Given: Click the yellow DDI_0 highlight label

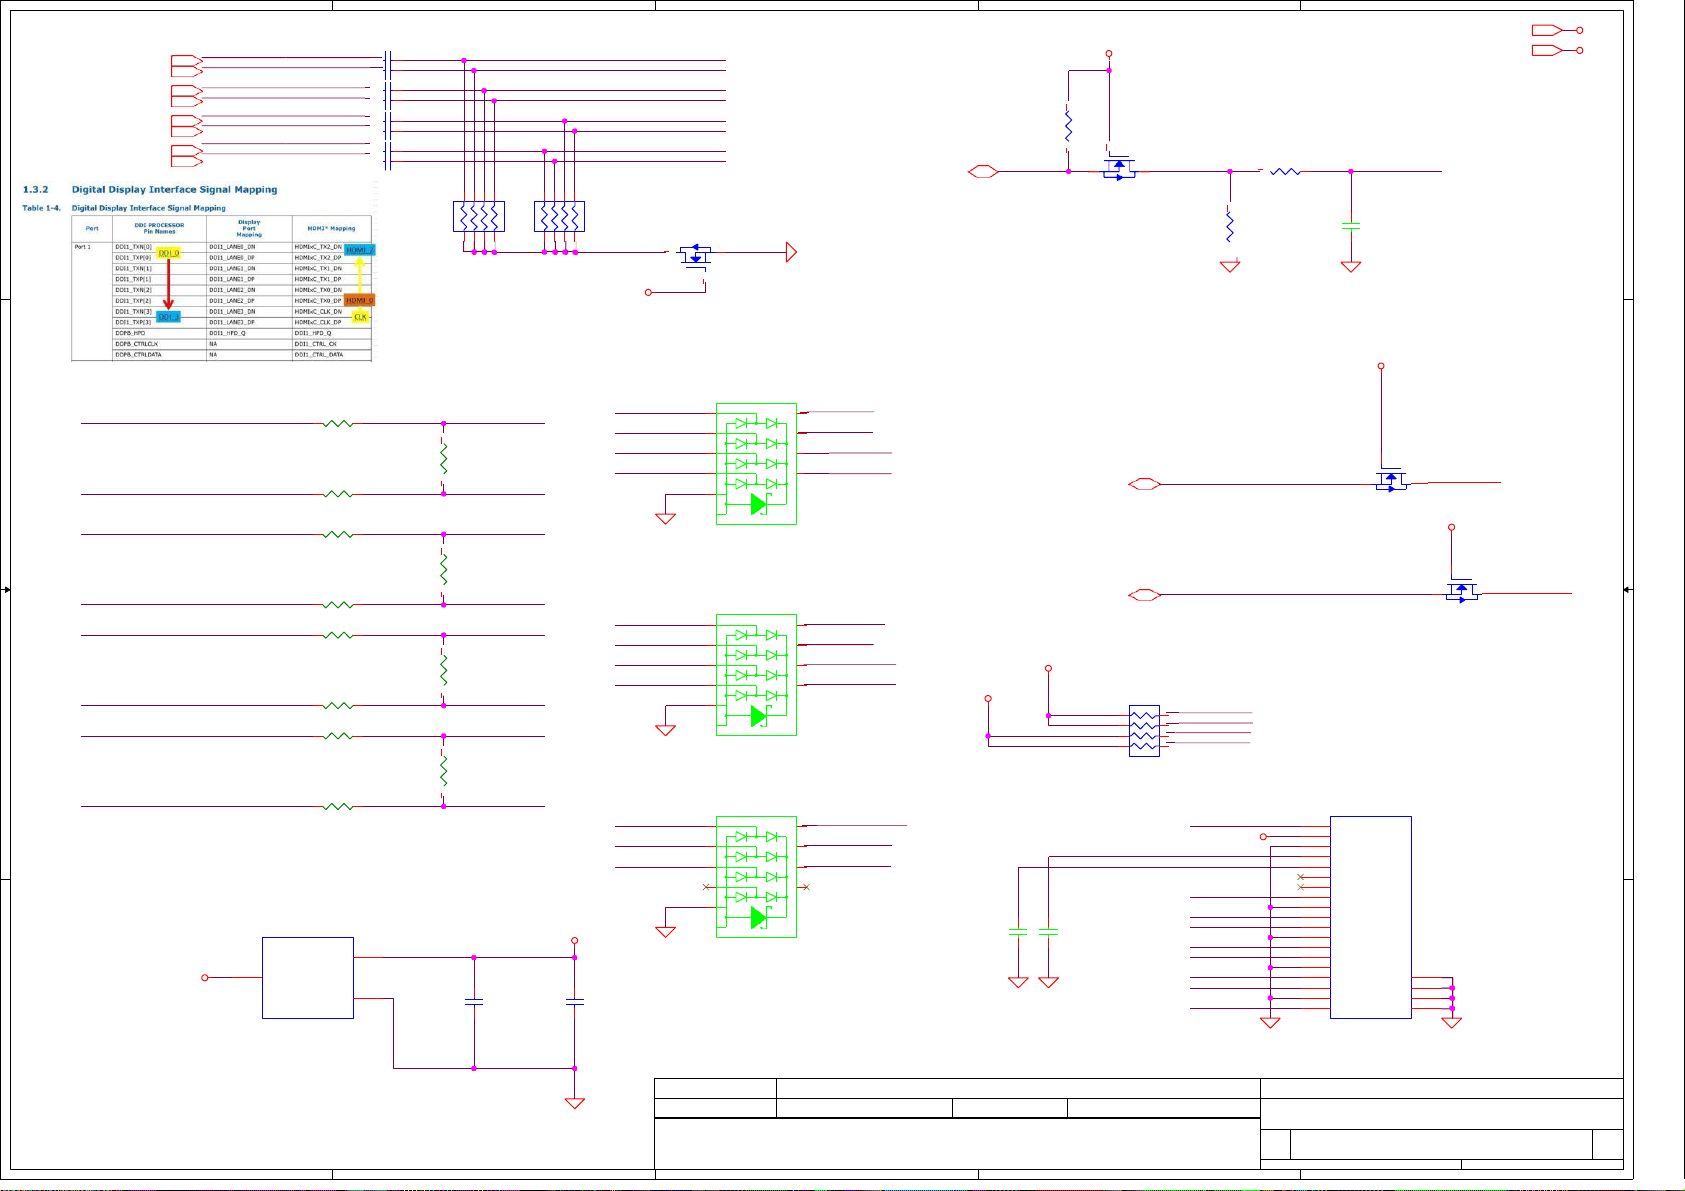Looking at the screenshot, I should [168, 253].
